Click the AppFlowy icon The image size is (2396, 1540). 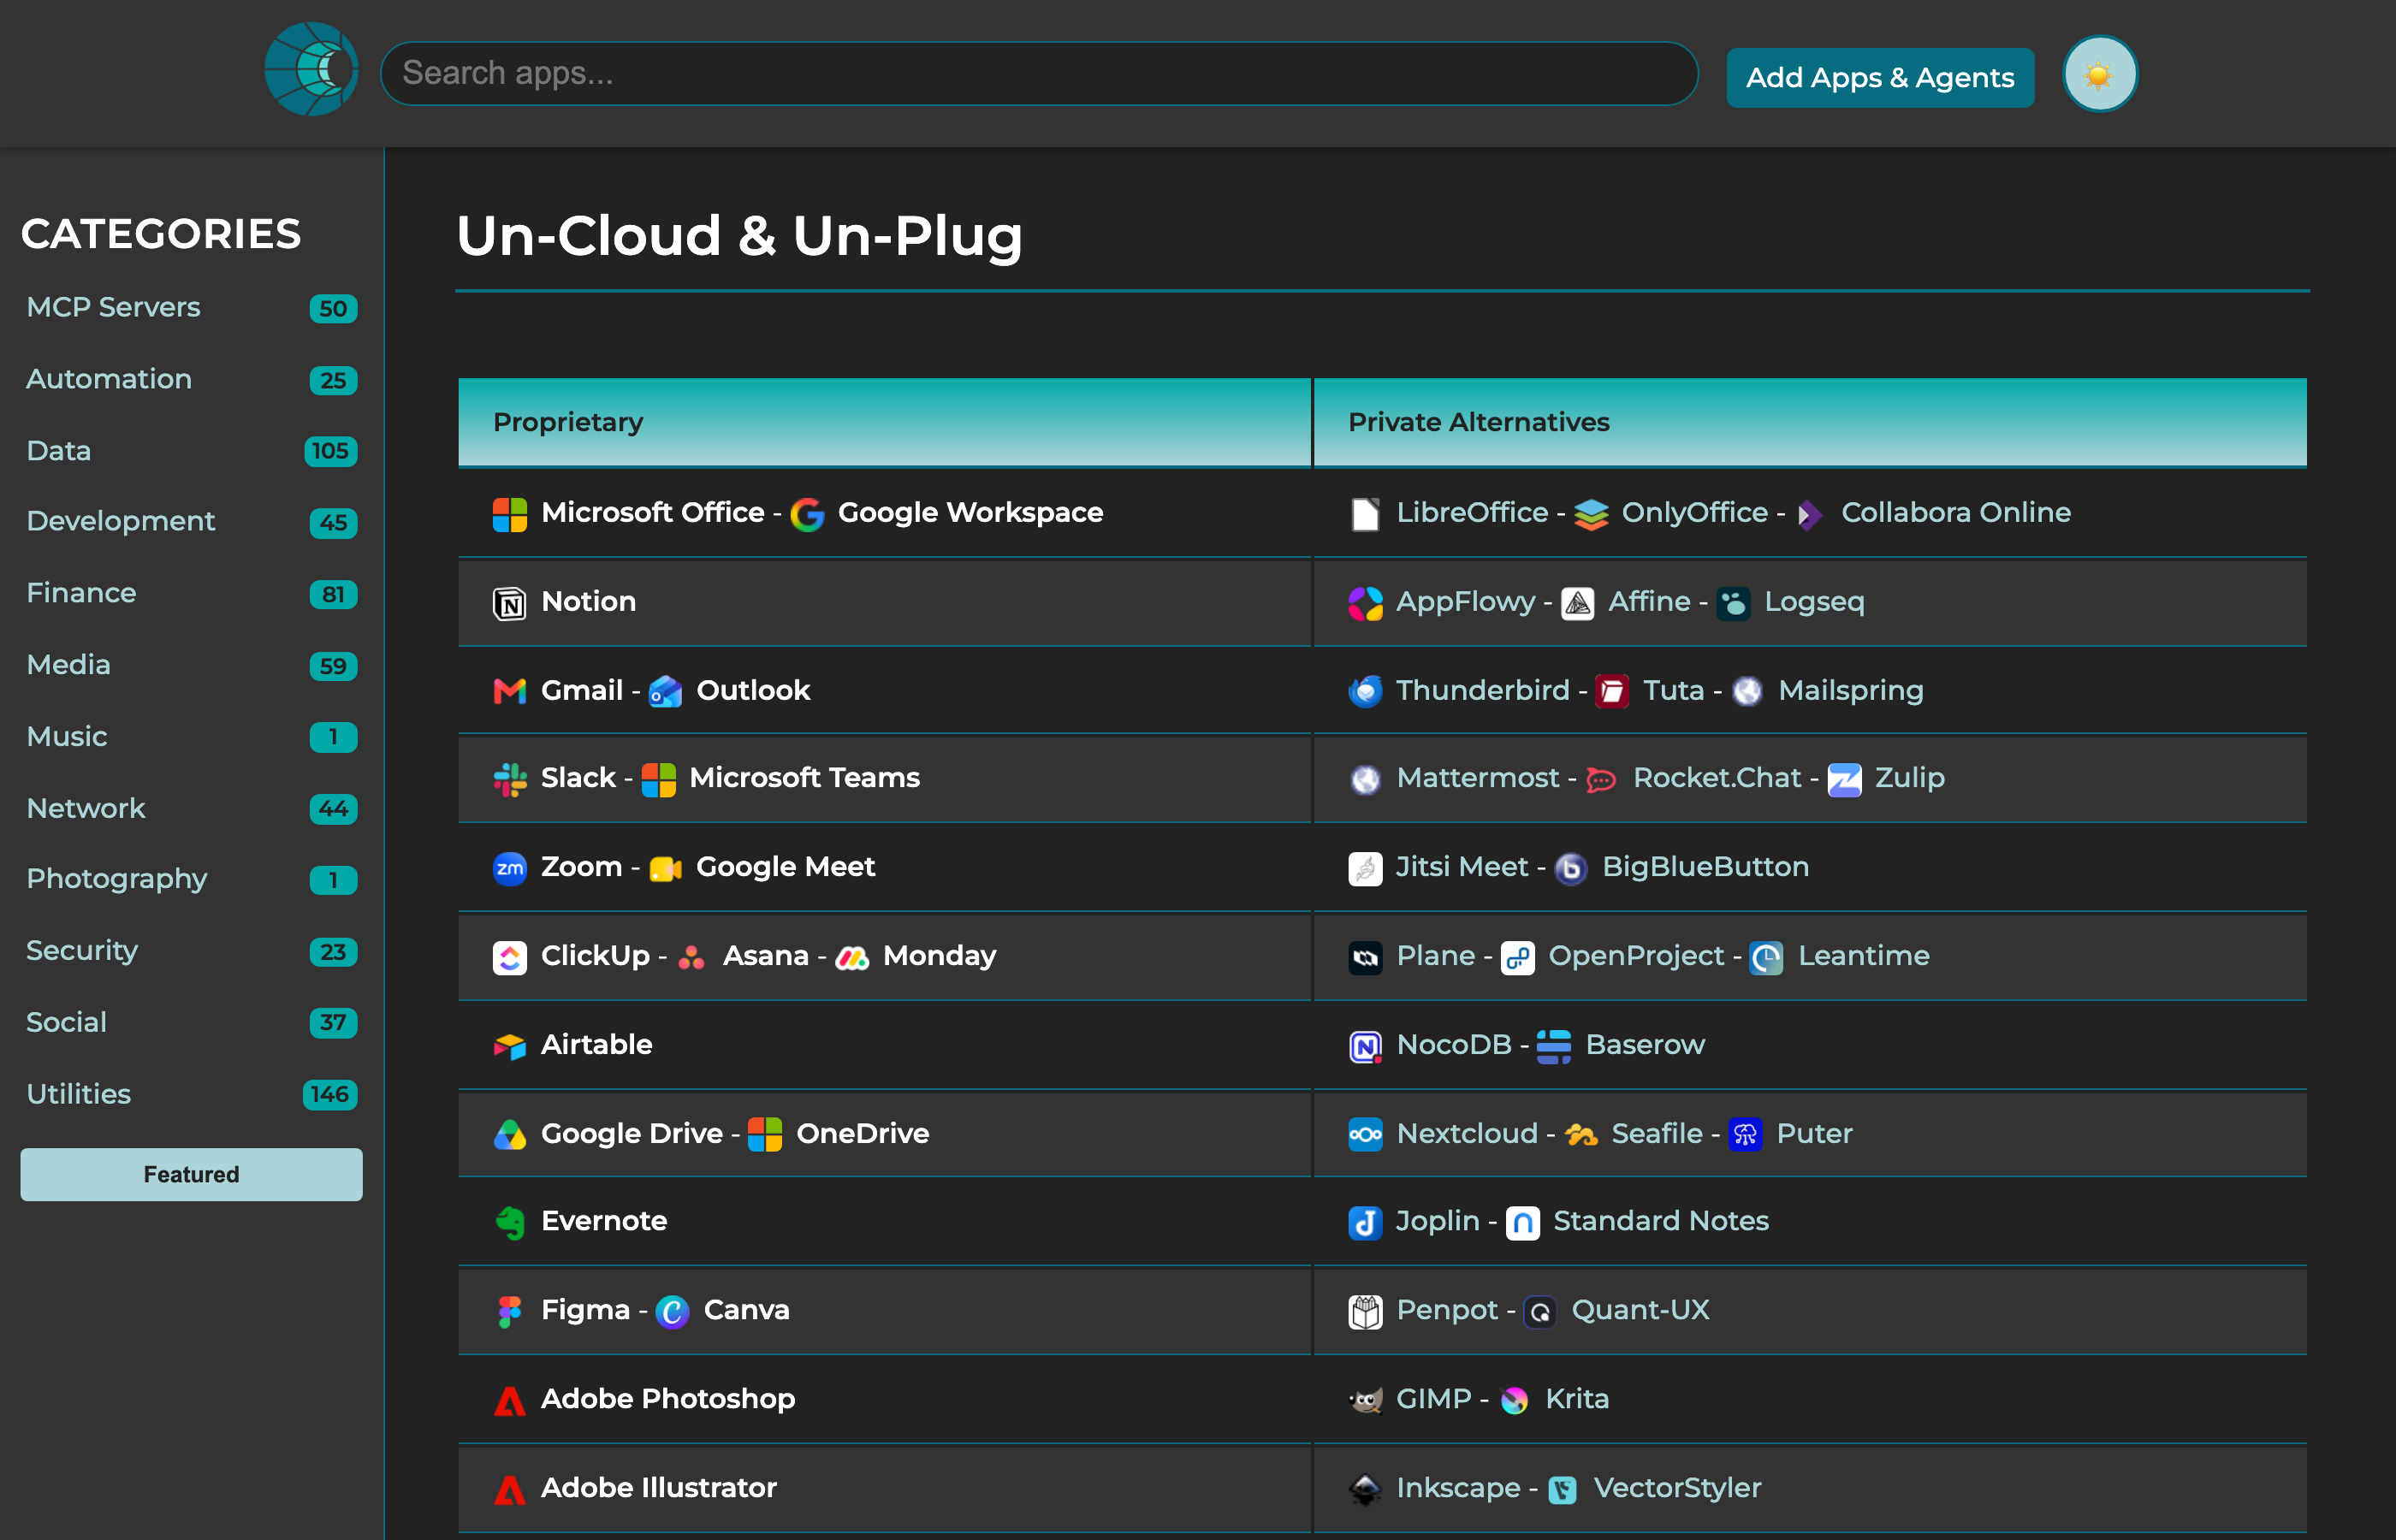1365,603
